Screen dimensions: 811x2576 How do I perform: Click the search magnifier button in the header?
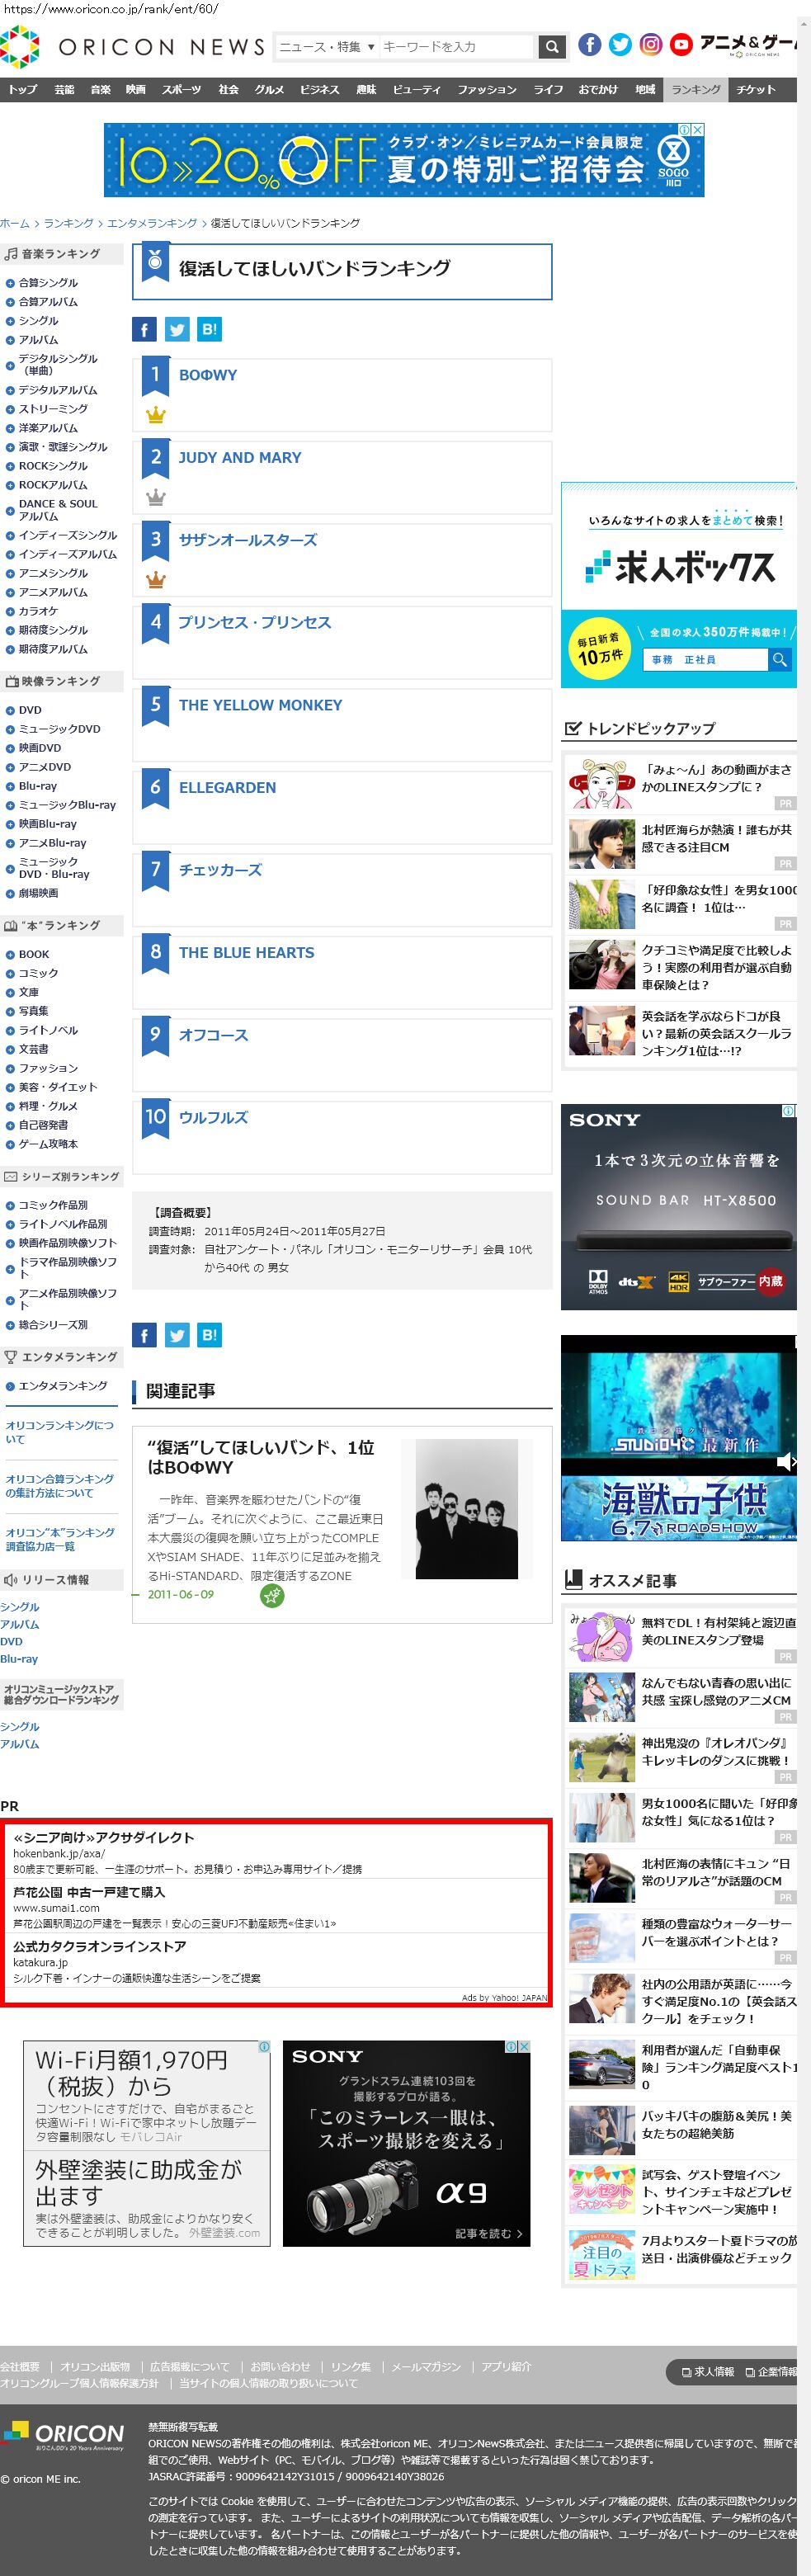[x=552, y=46]
